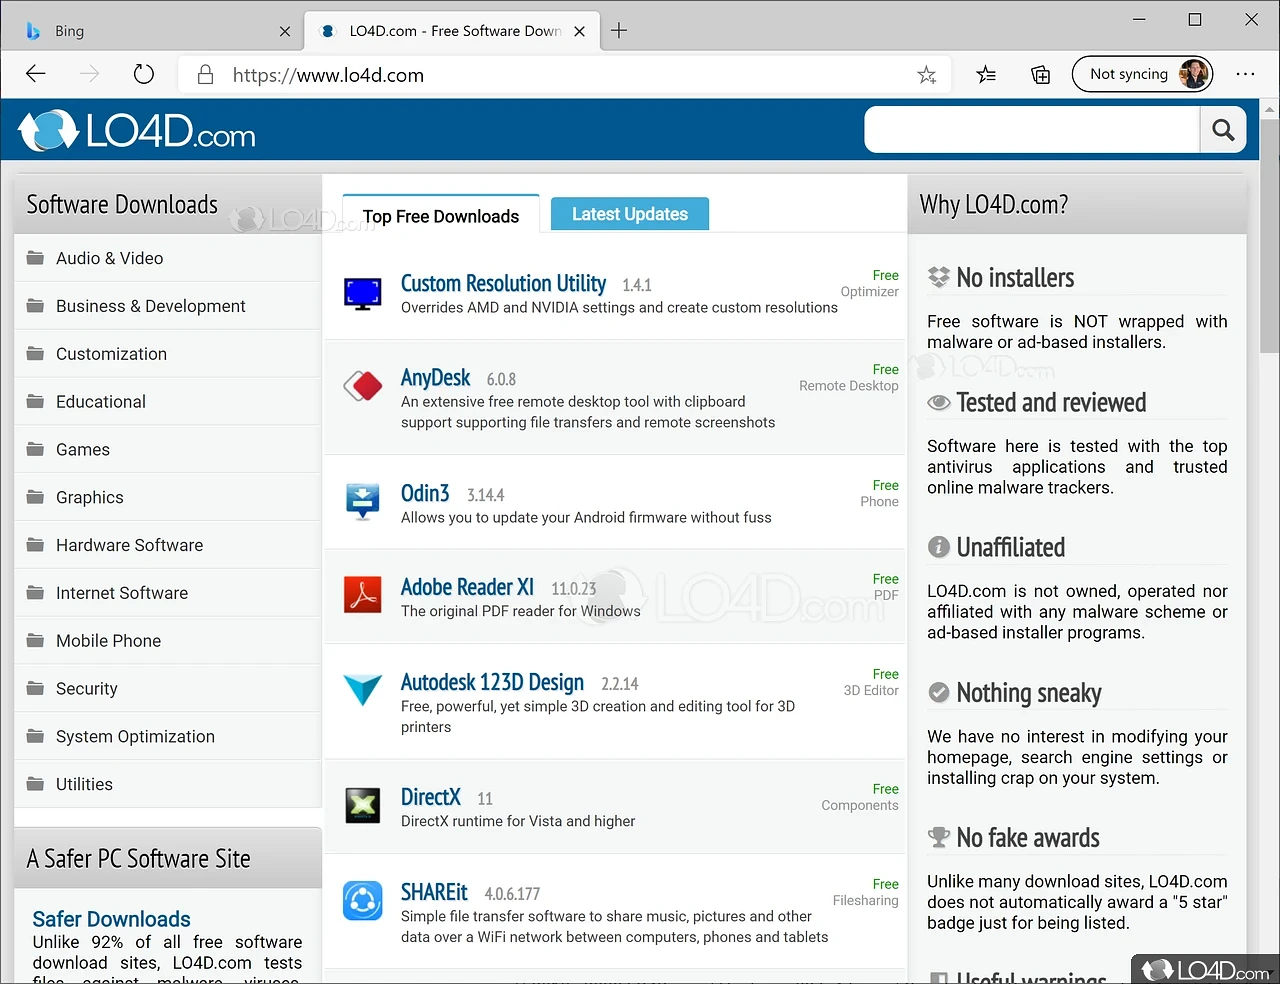
Task: Click the browser back arrow
Action: point(36,74)
